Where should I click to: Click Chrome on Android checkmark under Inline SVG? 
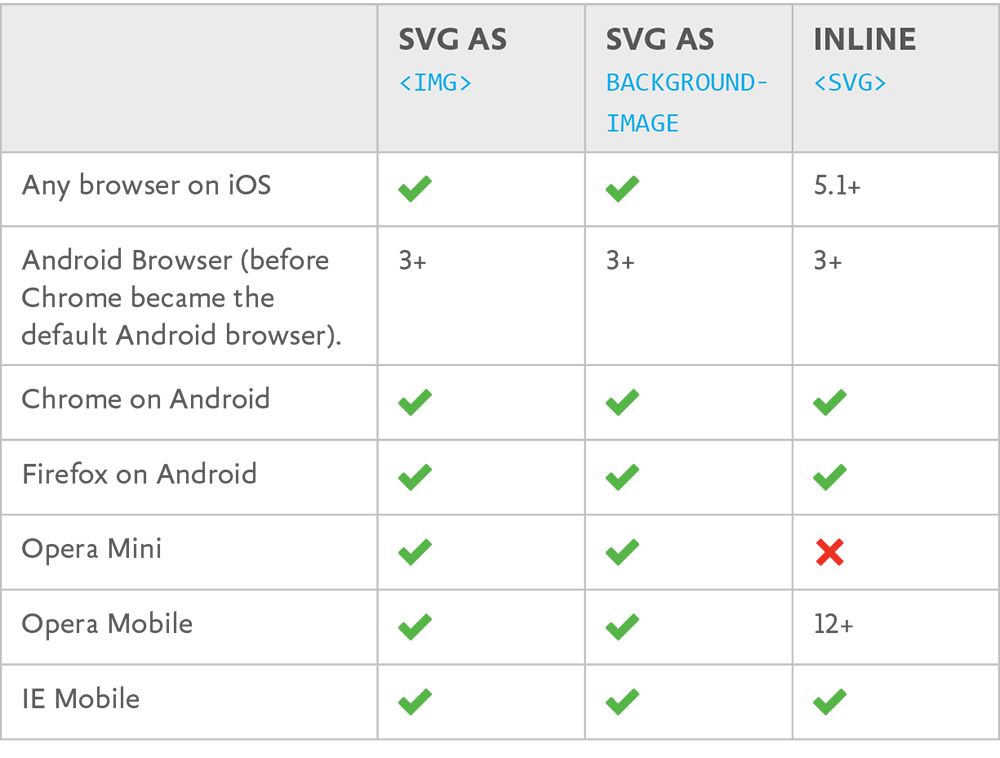click(829, 402)
